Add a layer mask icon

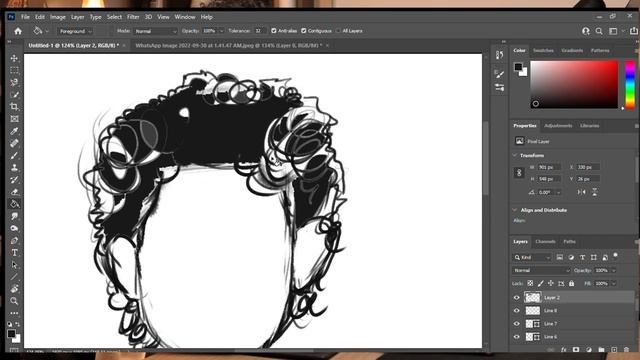[576, 350]
